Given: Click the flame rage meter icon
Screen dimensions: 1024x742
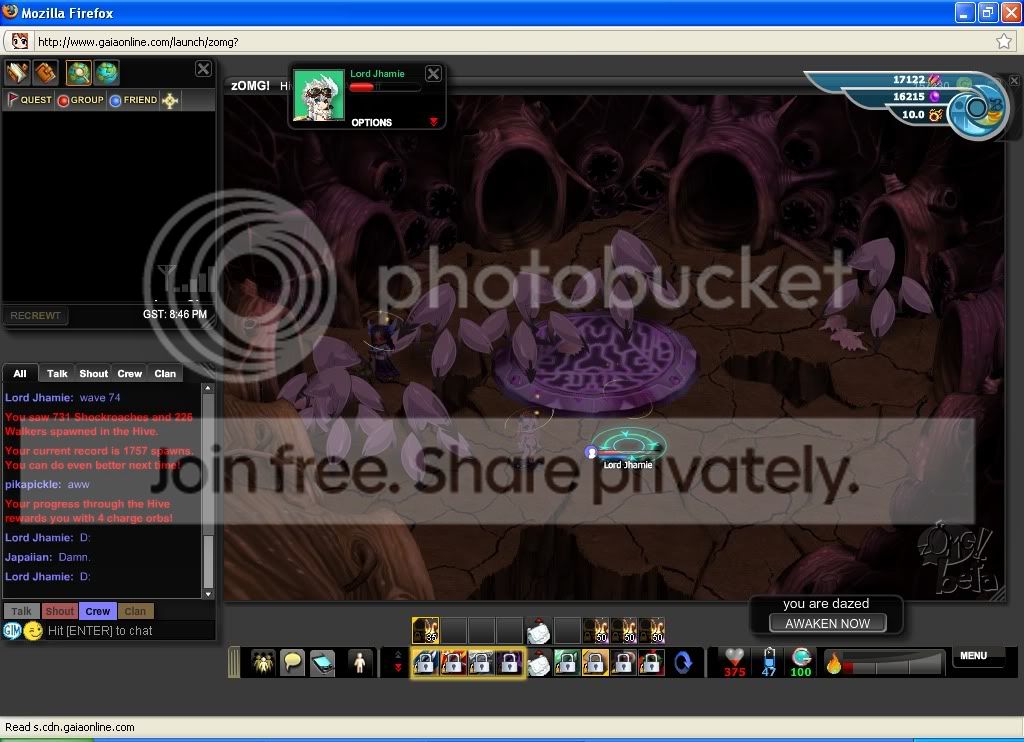Looking at the screenshot, I should (x=833, y=663).
